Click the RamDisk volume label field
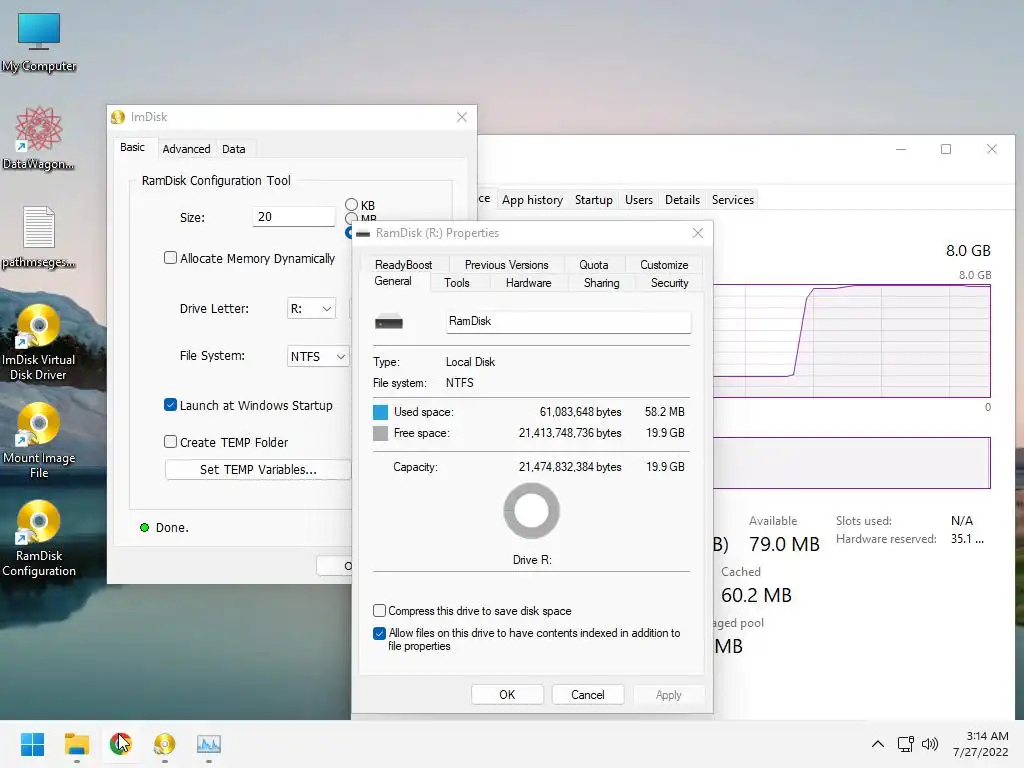1024x768 pixels. (568, 321)
